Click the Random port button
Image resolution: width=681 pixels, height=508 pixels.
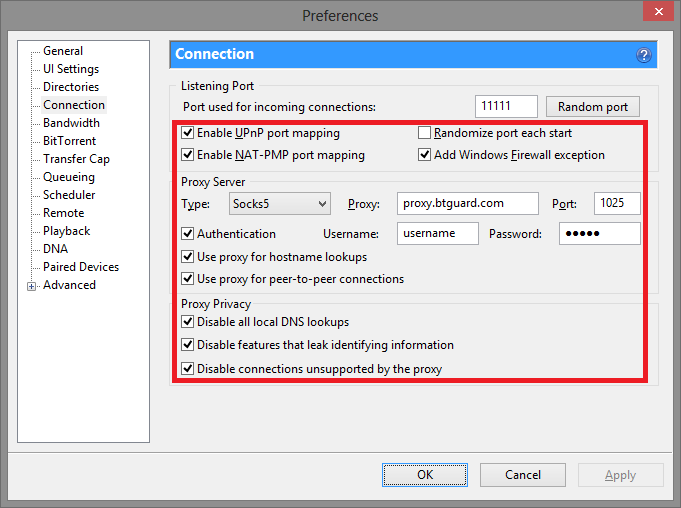[592, 107]
